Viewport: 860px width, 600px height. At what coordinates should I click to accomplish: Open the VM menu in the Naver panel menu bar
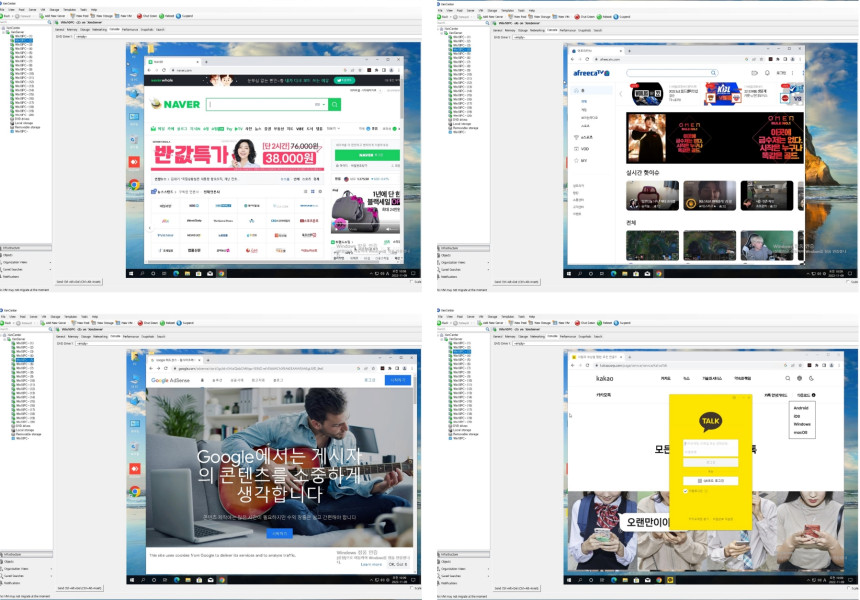[43, 10]
